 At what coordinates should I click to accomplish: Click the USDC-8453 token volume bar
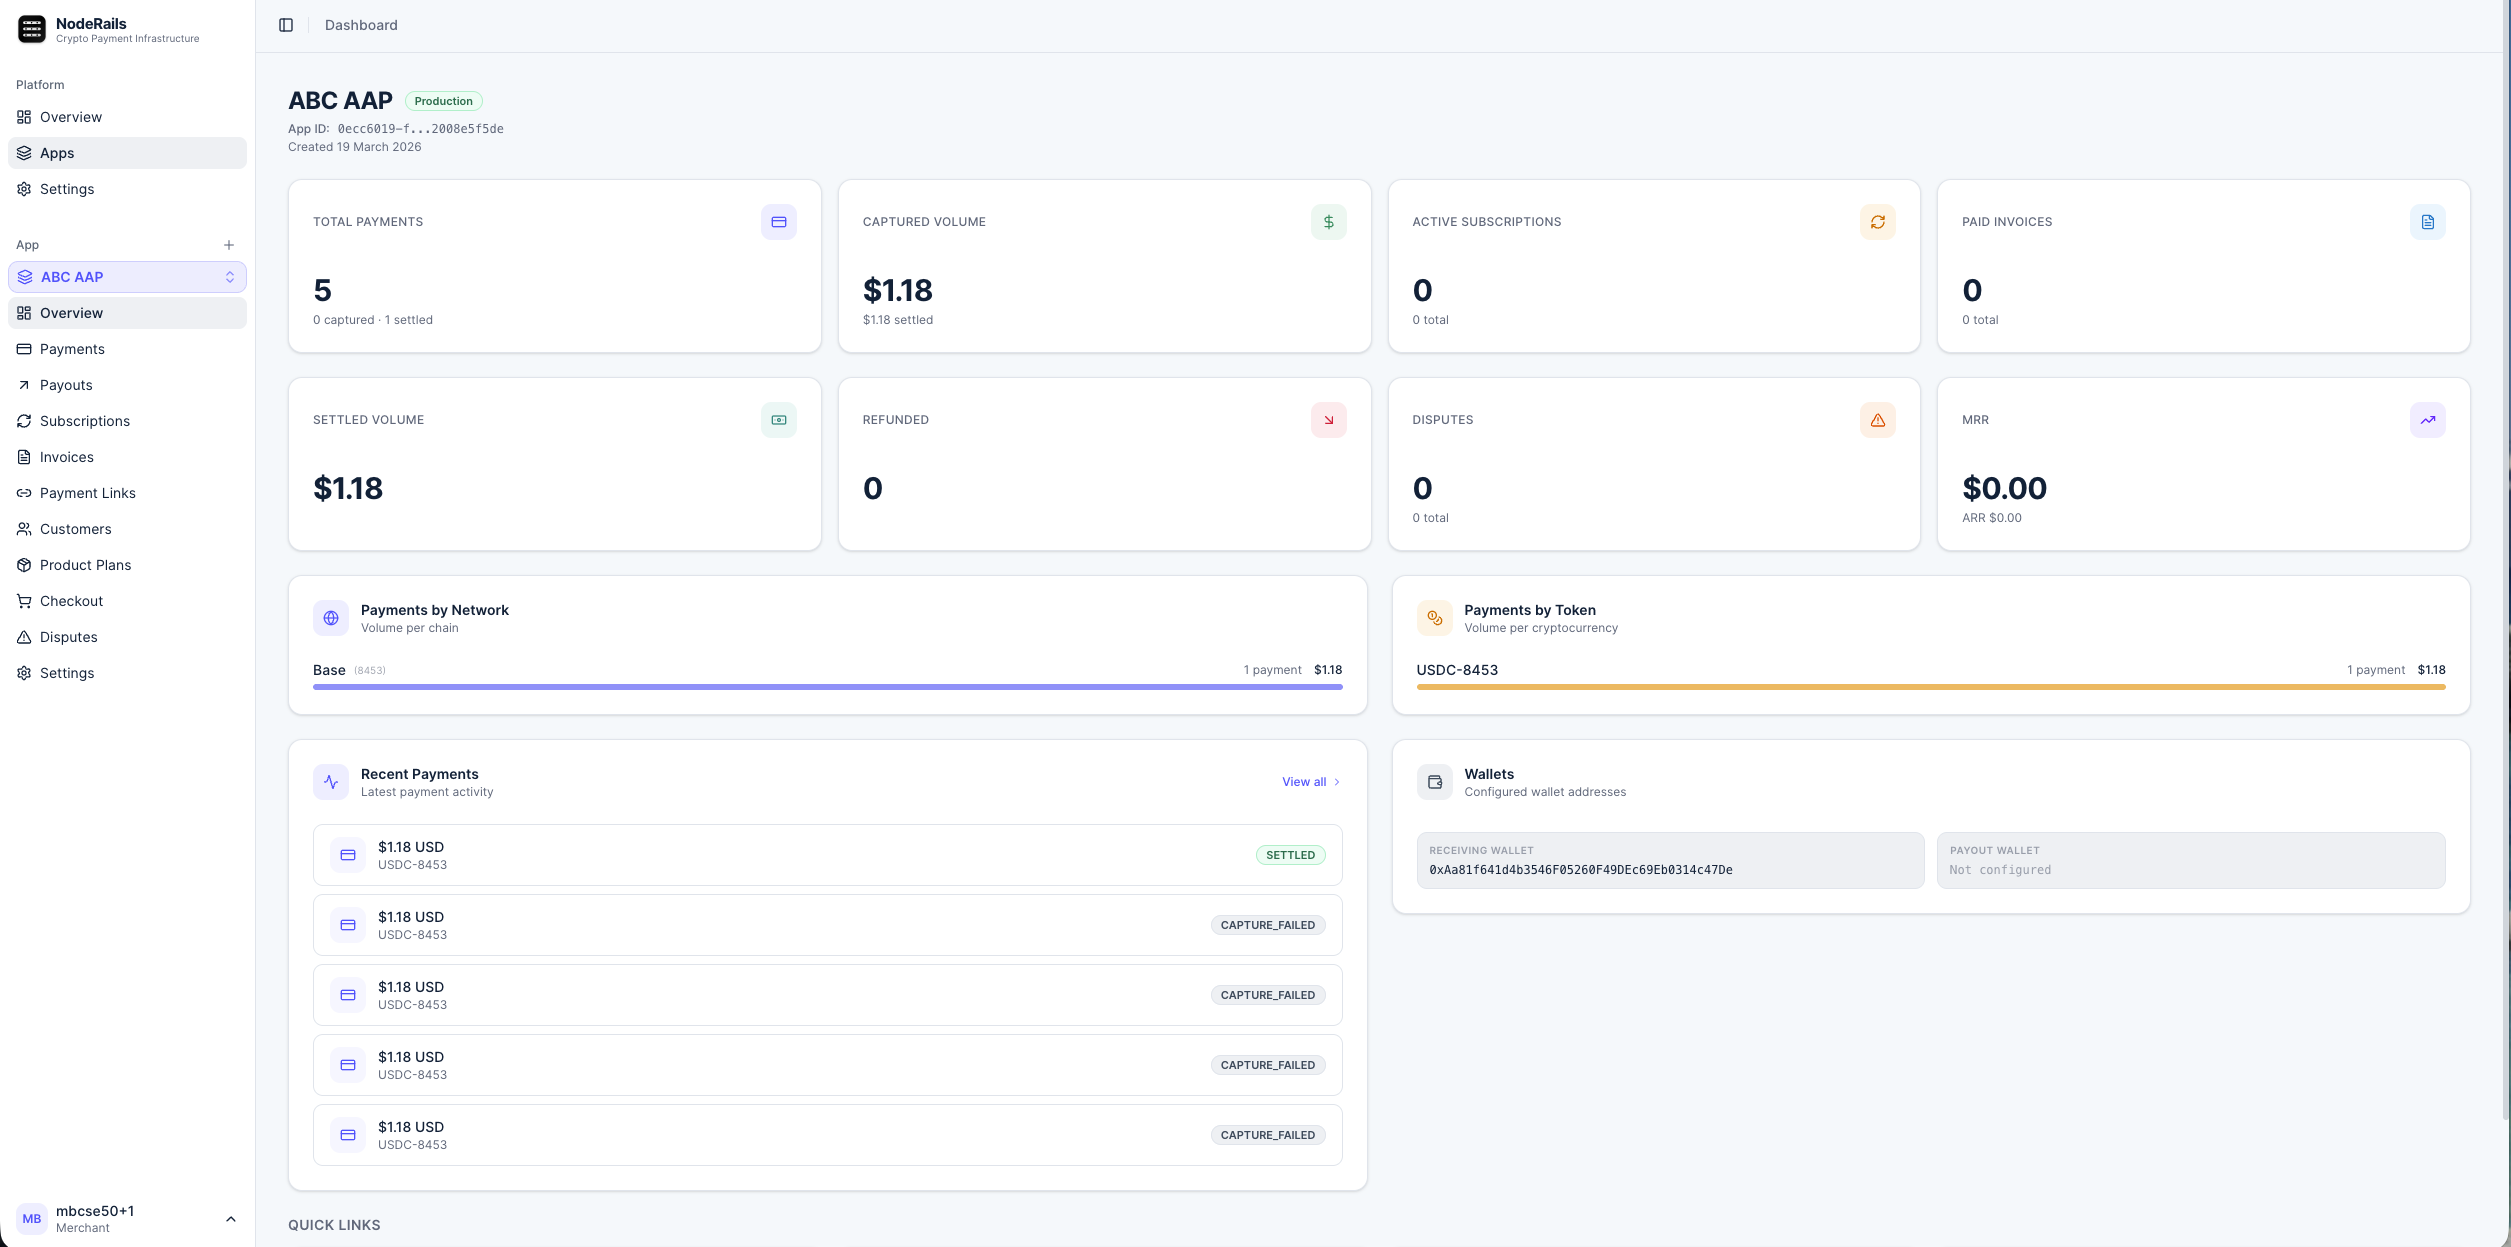[x=1930, y=687]
